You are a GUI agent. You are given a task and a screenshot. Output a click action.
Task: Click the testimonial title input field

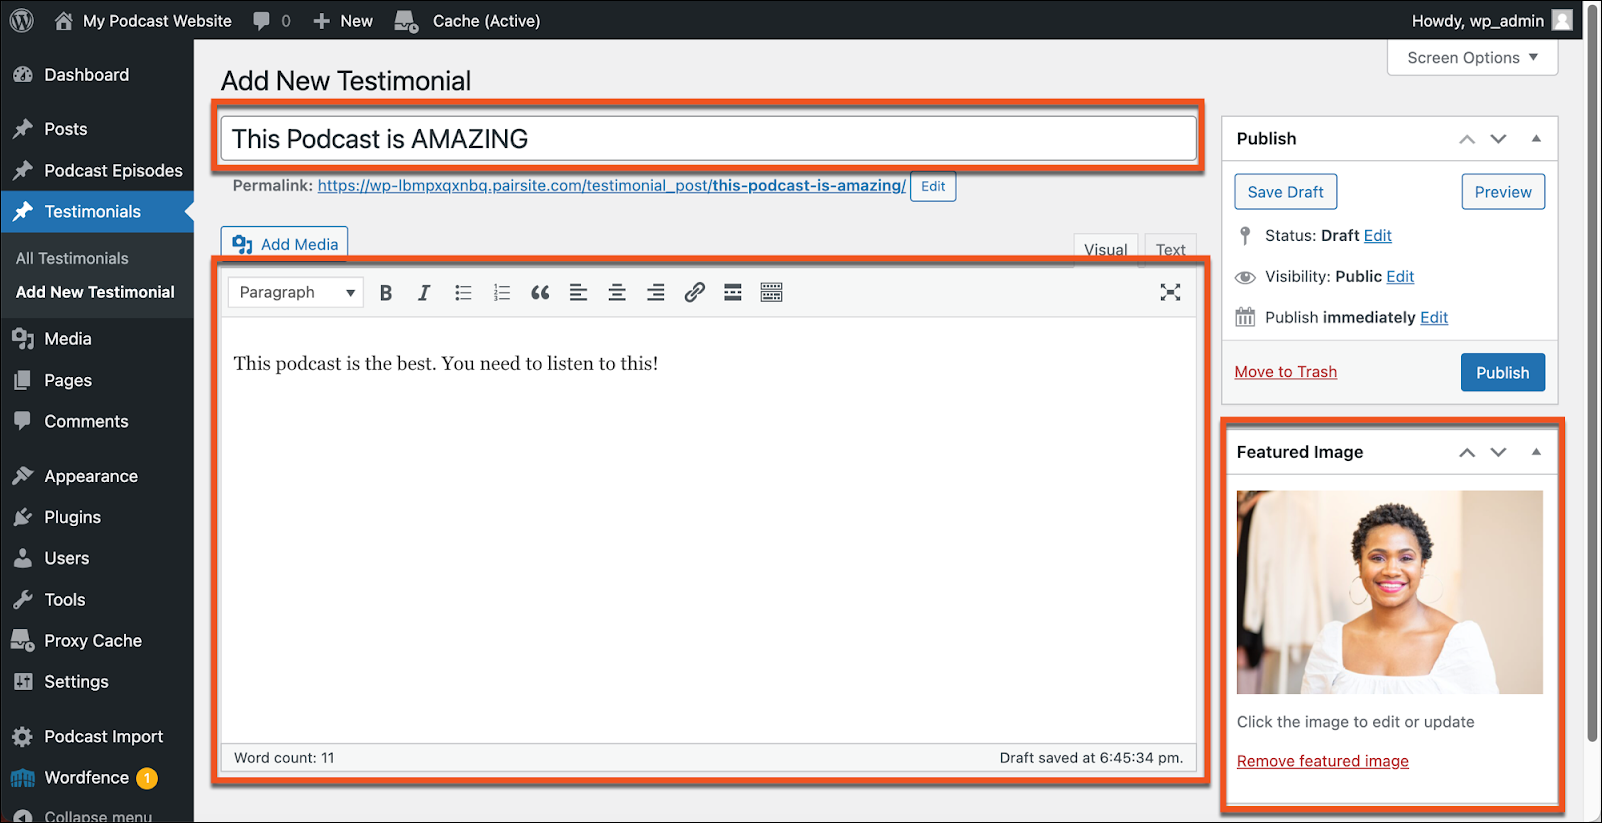coord(708,139)
